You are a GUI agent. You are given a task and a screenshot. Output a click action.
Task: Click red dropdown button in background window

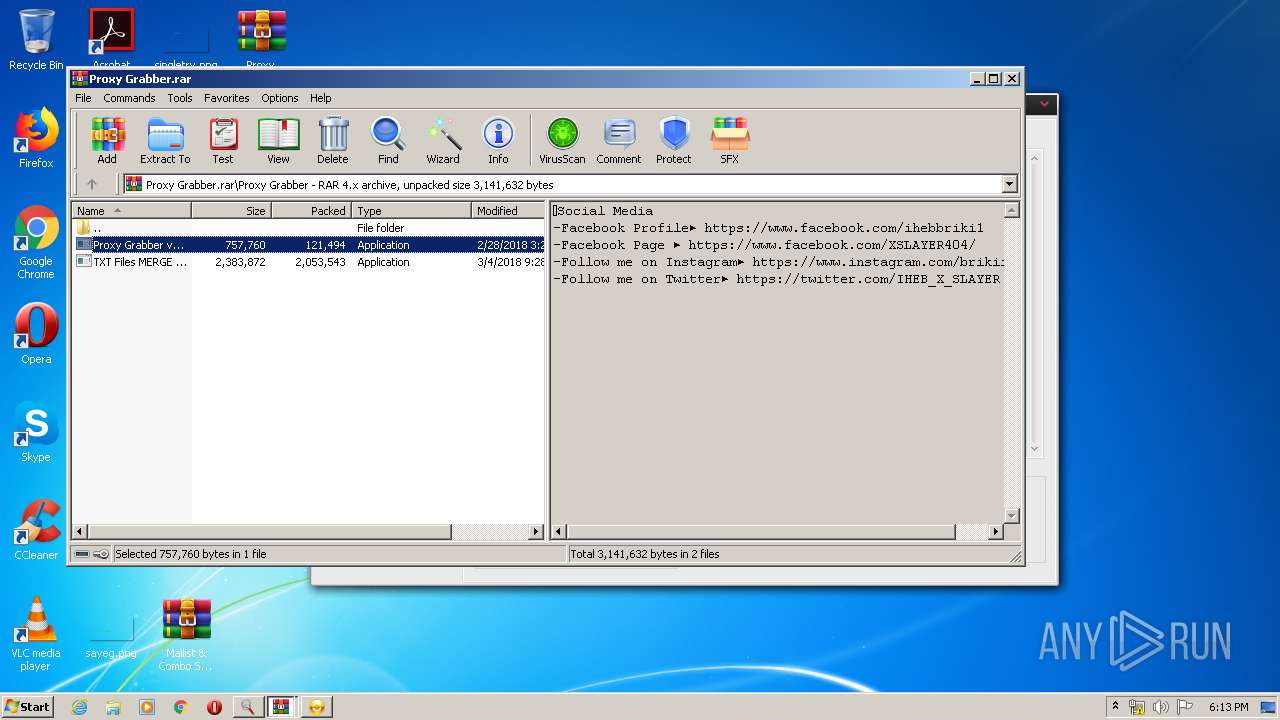pyautogui.click(x=1044, y=104)
